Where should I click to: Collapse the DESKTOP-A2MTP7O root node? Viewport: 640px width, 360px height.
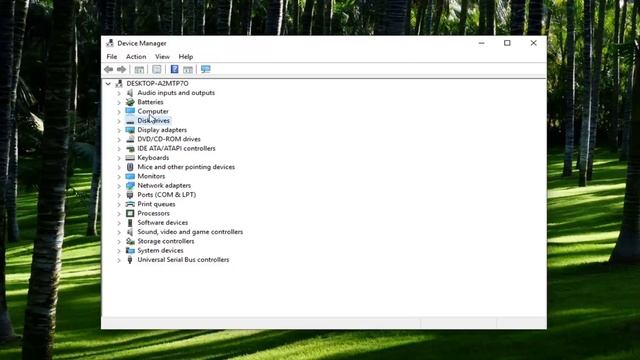[x=108, y=84]
